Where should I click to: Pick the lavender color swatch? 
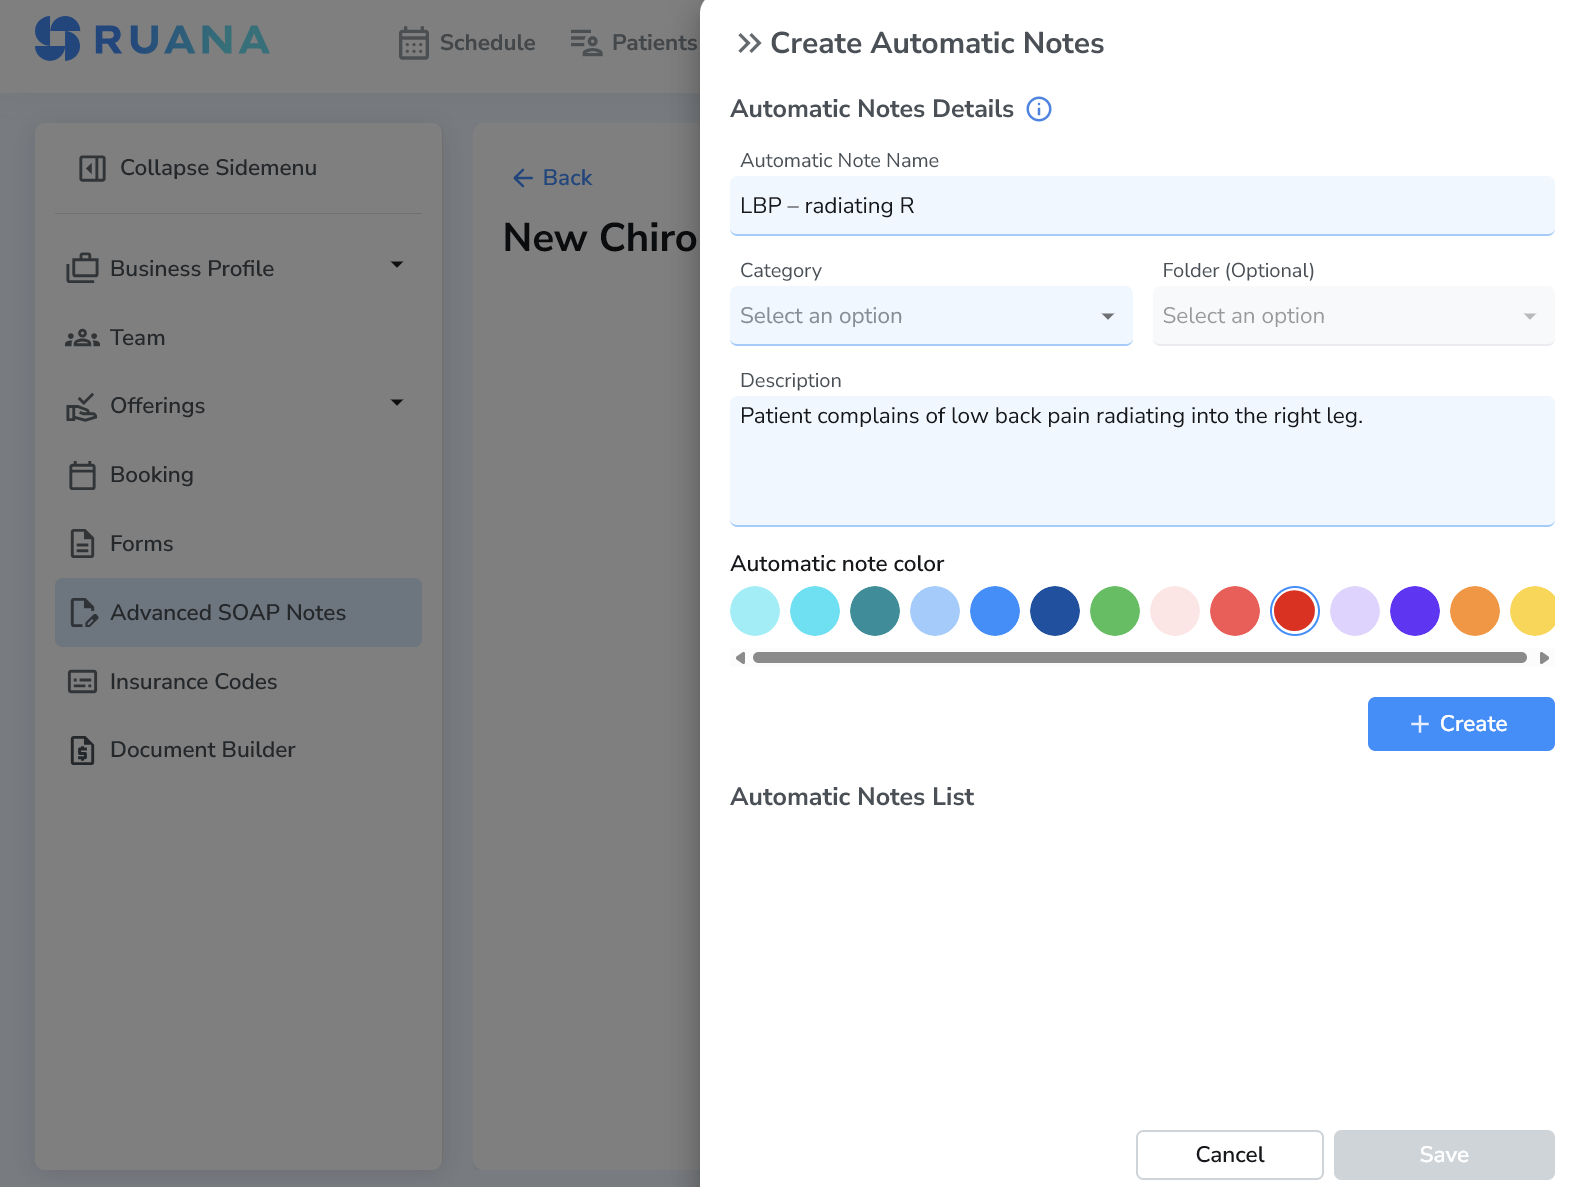(1355, 611)
